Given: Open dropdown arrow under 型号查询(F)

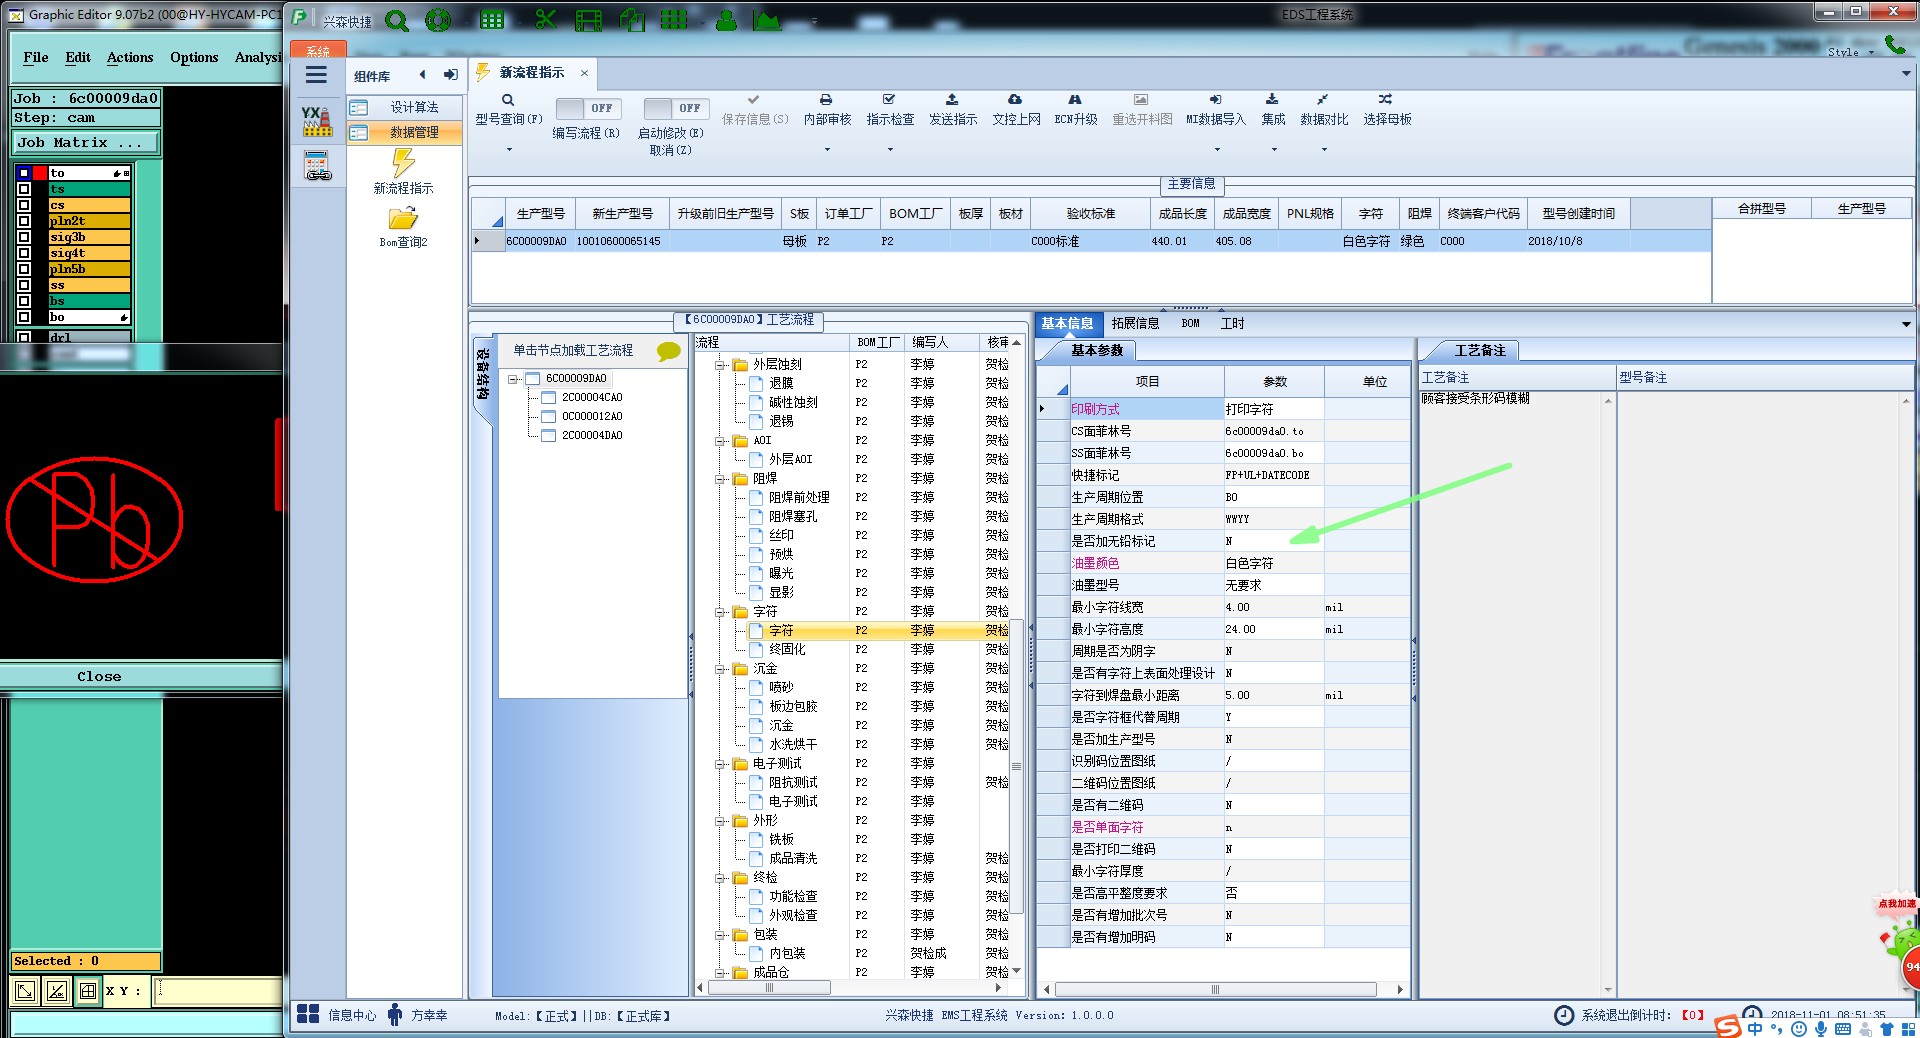Looking at the screenshot, I should point(508,150).
